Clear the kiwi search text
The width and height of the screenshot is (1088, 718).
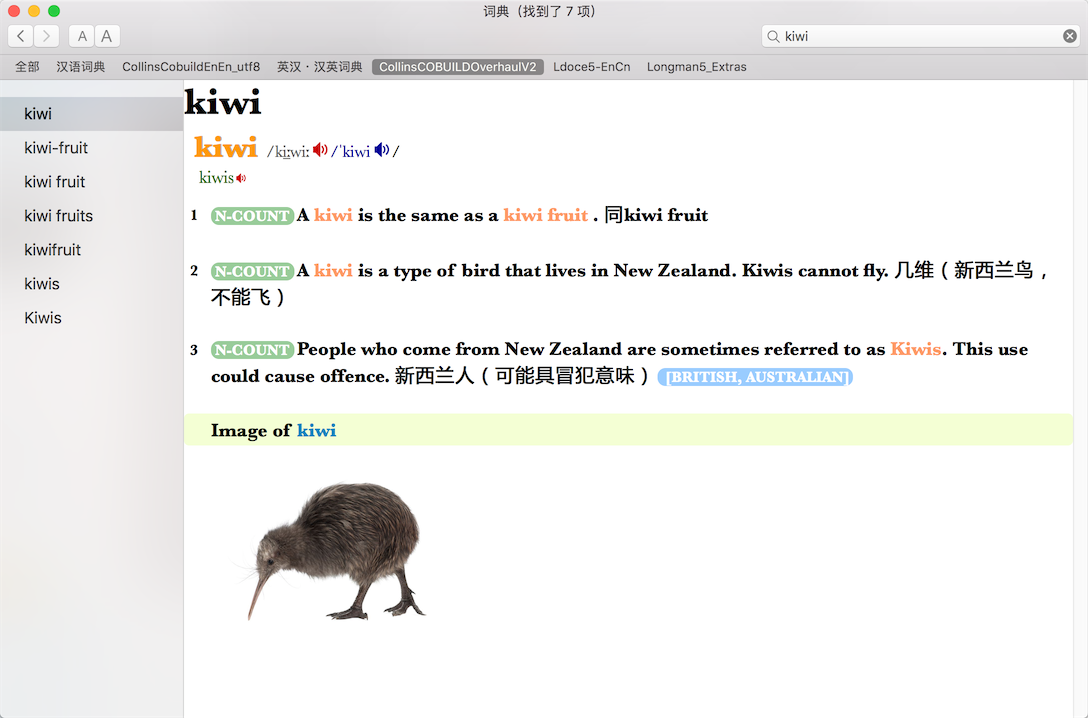1070,36
